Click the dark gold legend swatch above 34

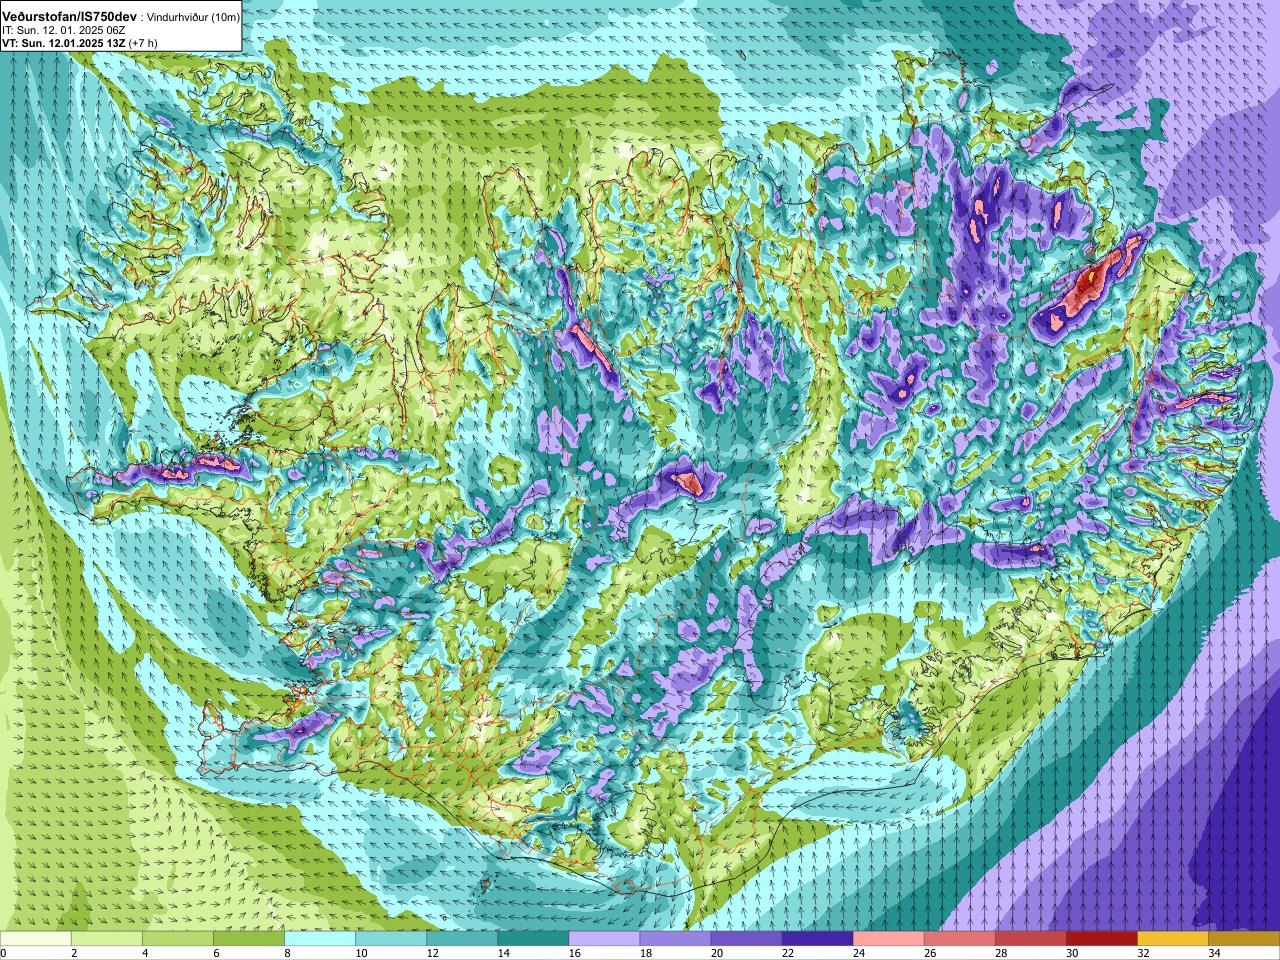1244,939
